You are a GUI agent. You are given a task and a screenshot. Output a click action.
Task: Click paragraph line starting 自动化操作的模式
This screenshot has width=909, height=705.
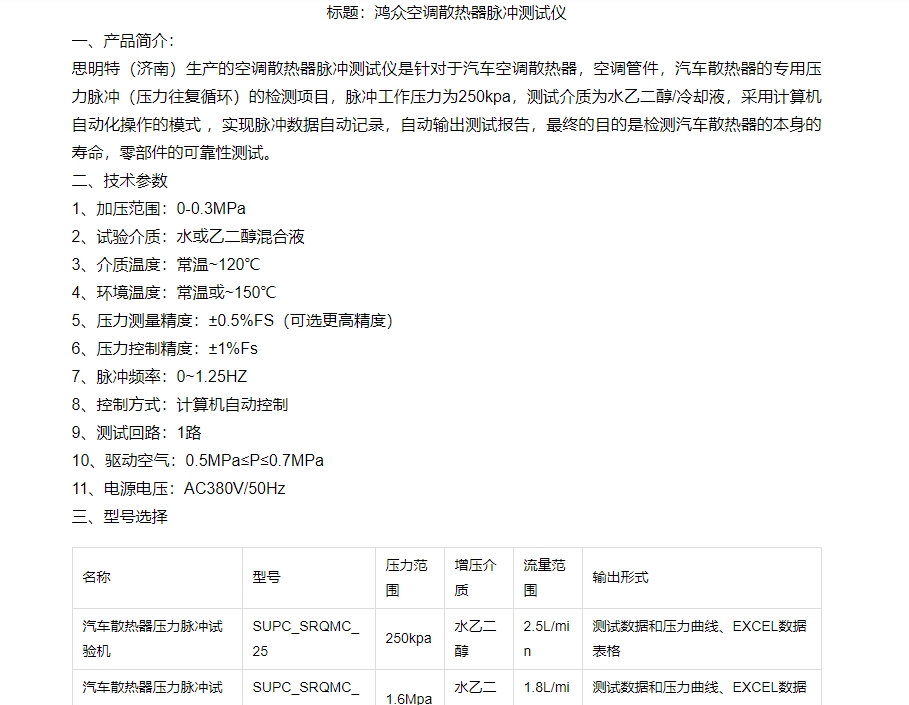[x=446, y=124]
